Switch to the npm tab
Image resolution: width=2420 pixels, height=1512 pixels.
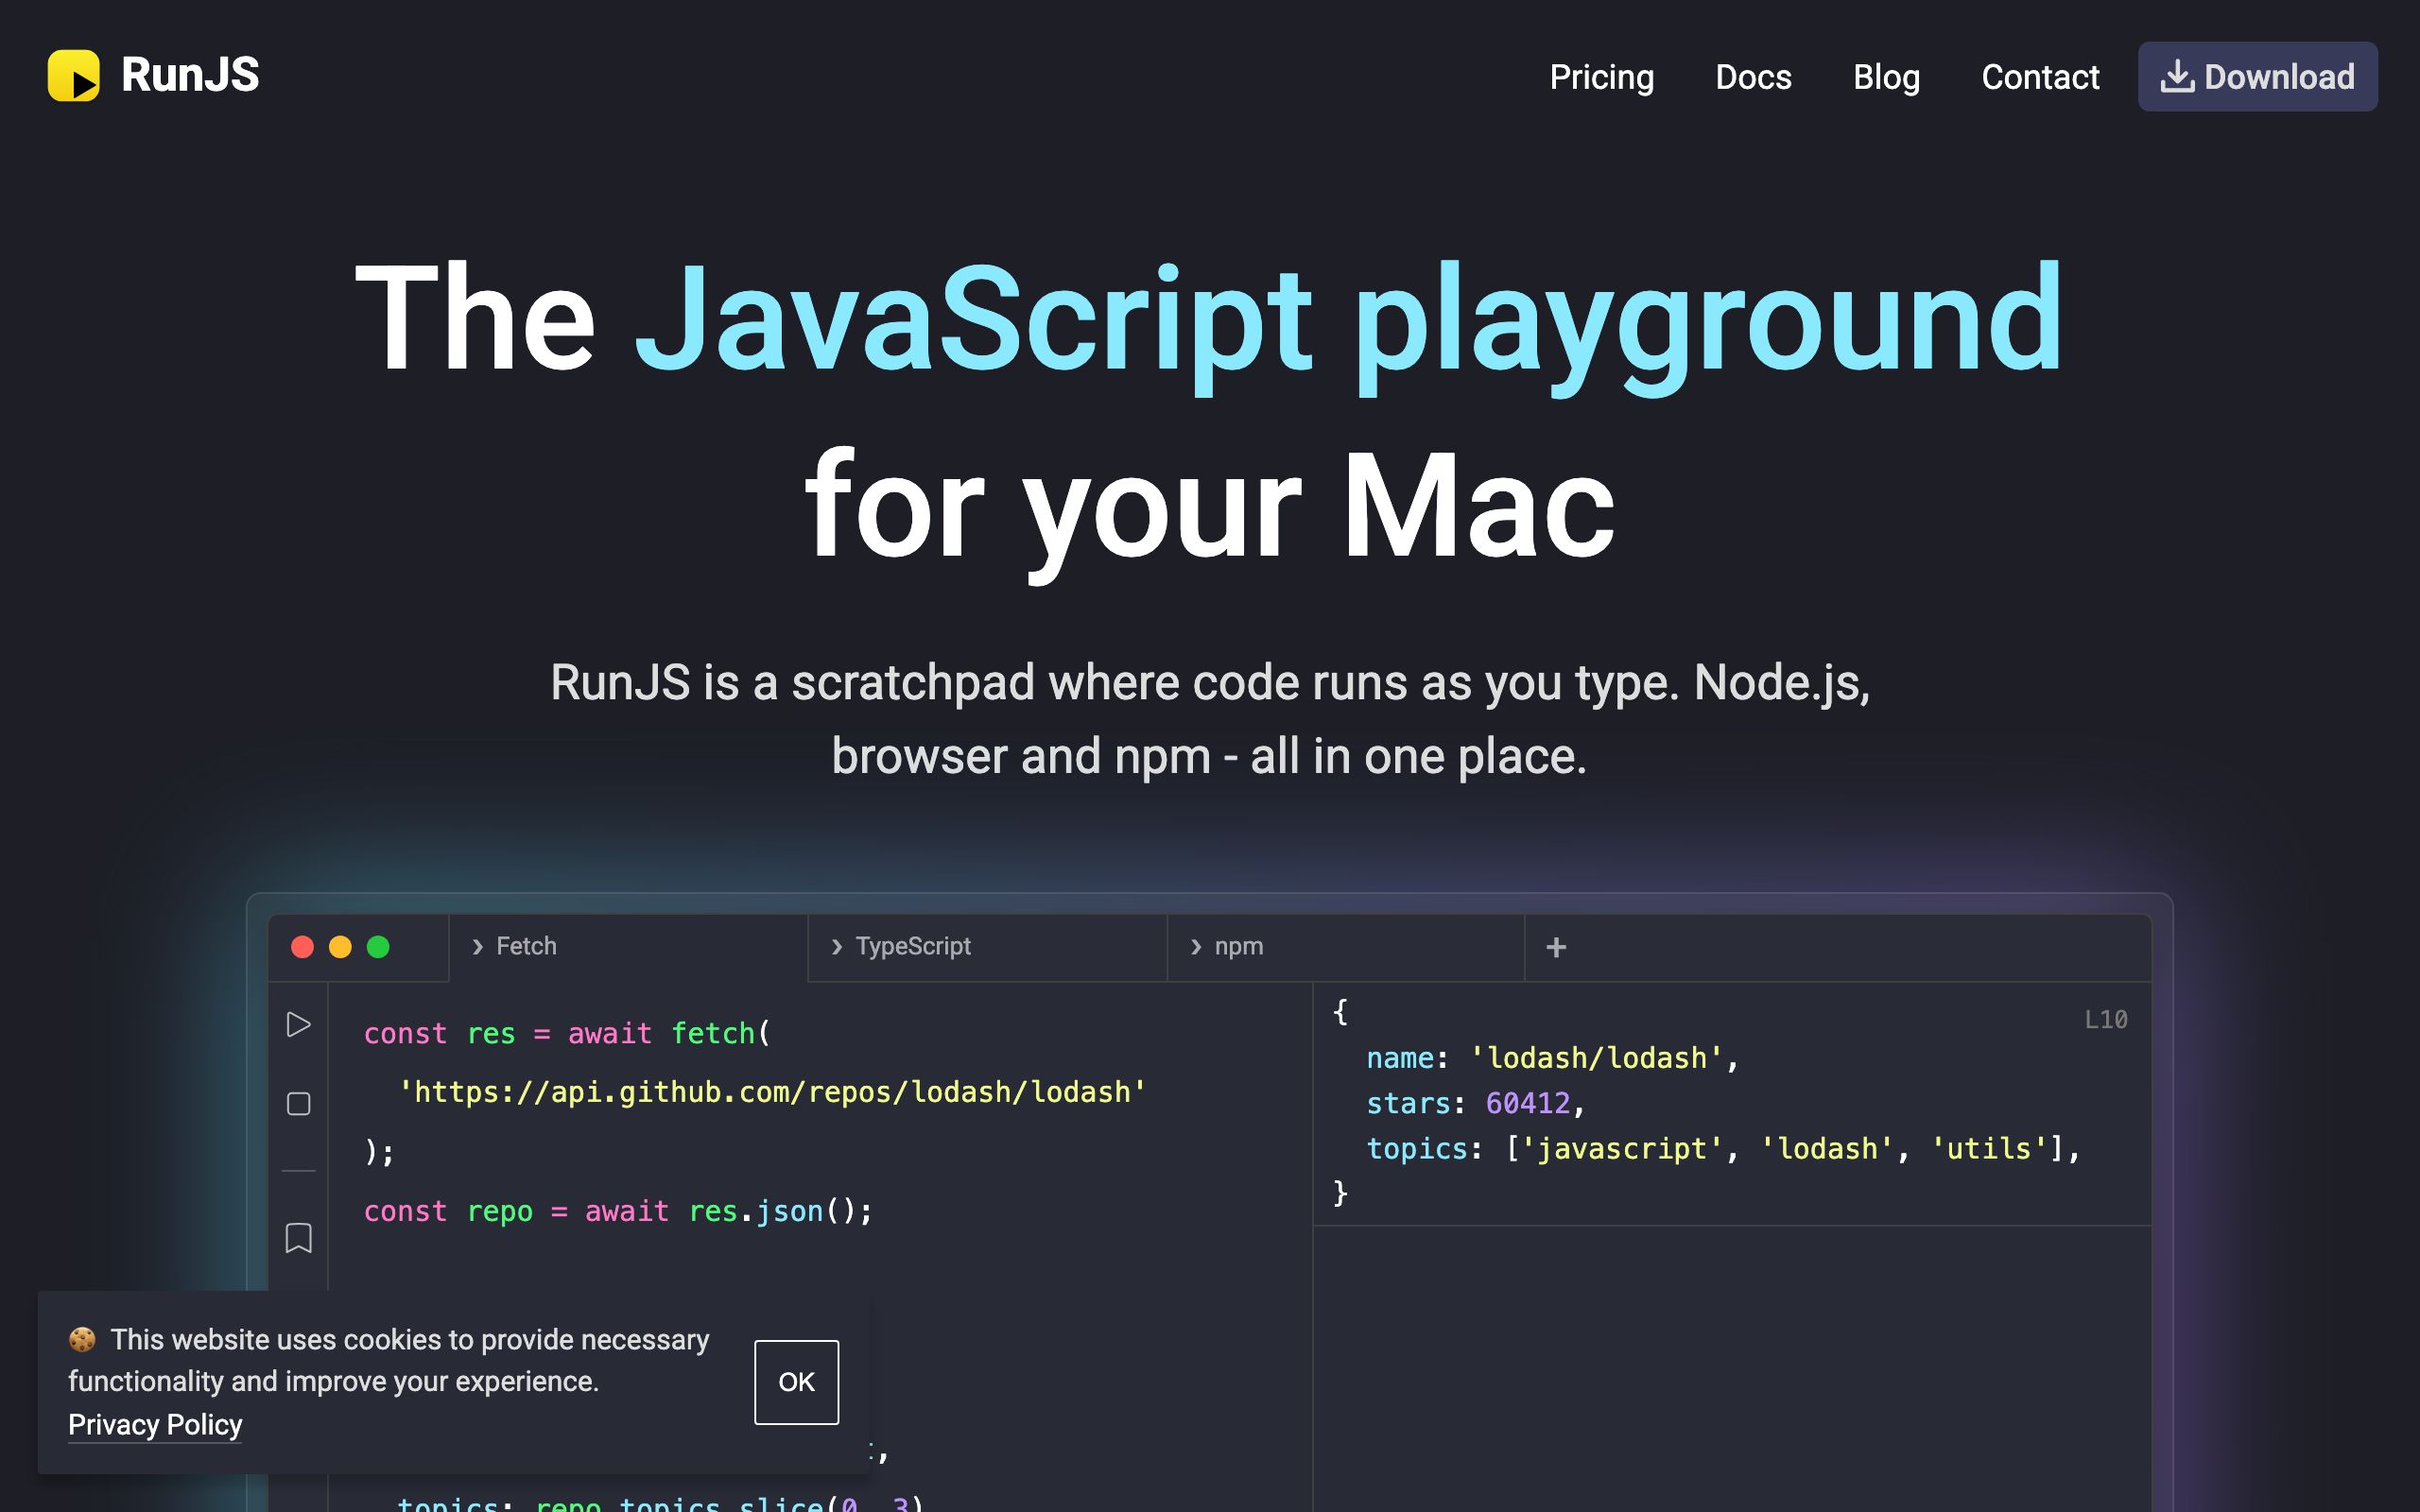pos(1346,946)
